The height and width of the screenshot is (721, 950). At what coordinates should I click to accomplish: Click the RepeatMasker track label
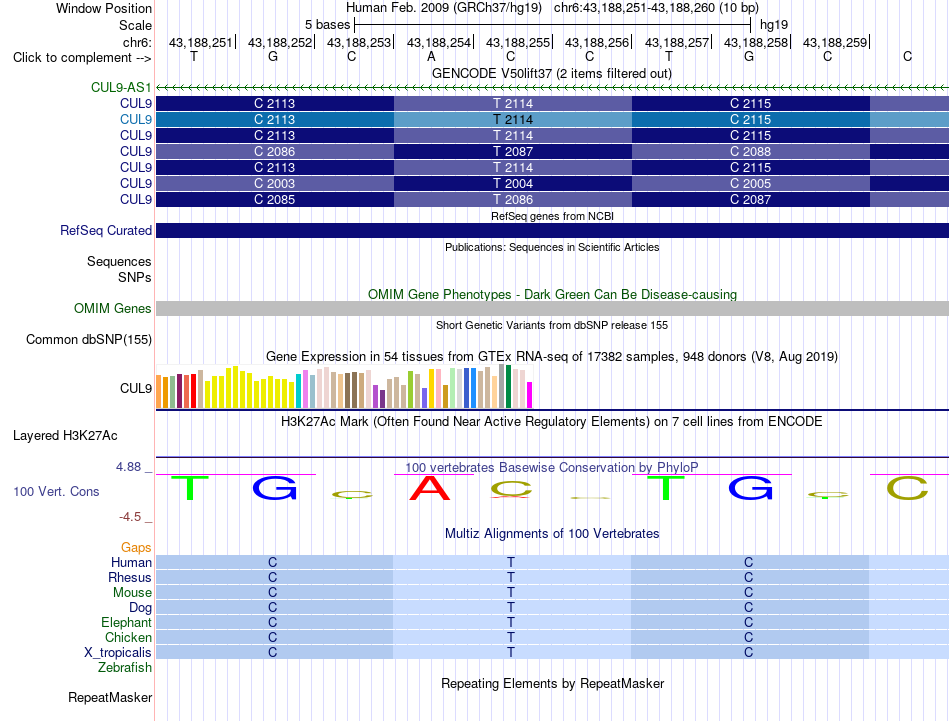pos(110,697)
